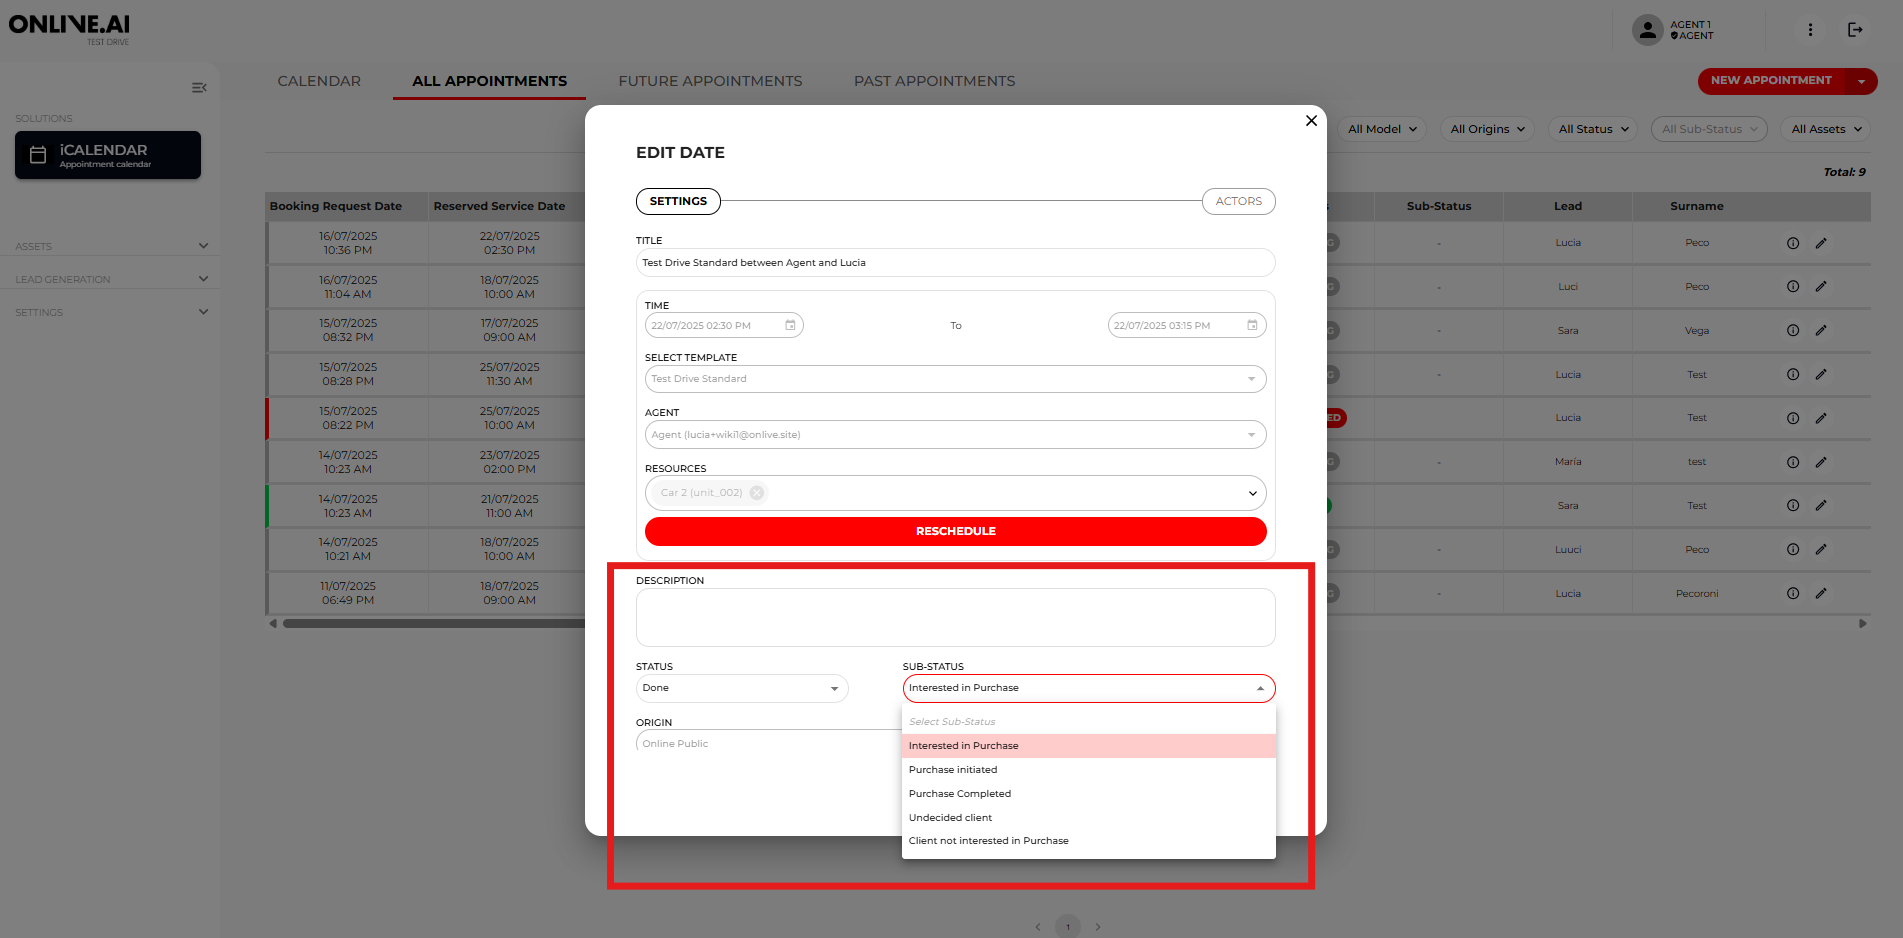This screenshot has height=938, width=1903.
Task: Open info icon for Pecoroni appointment
Action: (x=1793, y=594)
